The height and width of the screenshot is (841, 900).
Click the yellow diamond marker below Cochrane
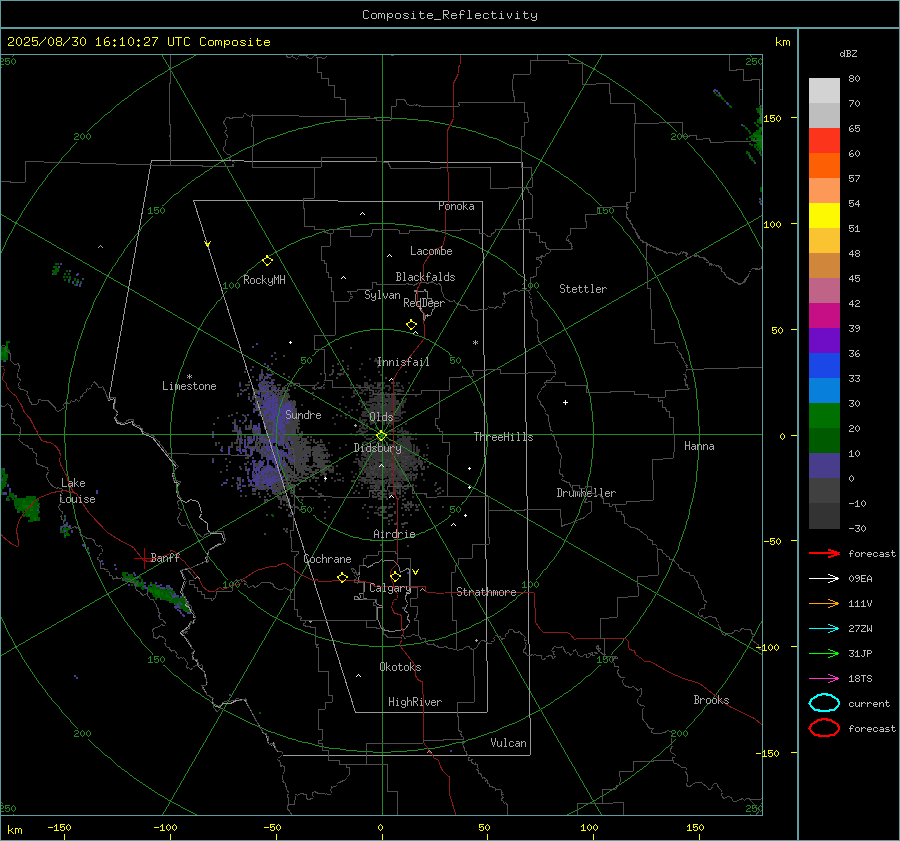tap(342, 577)
